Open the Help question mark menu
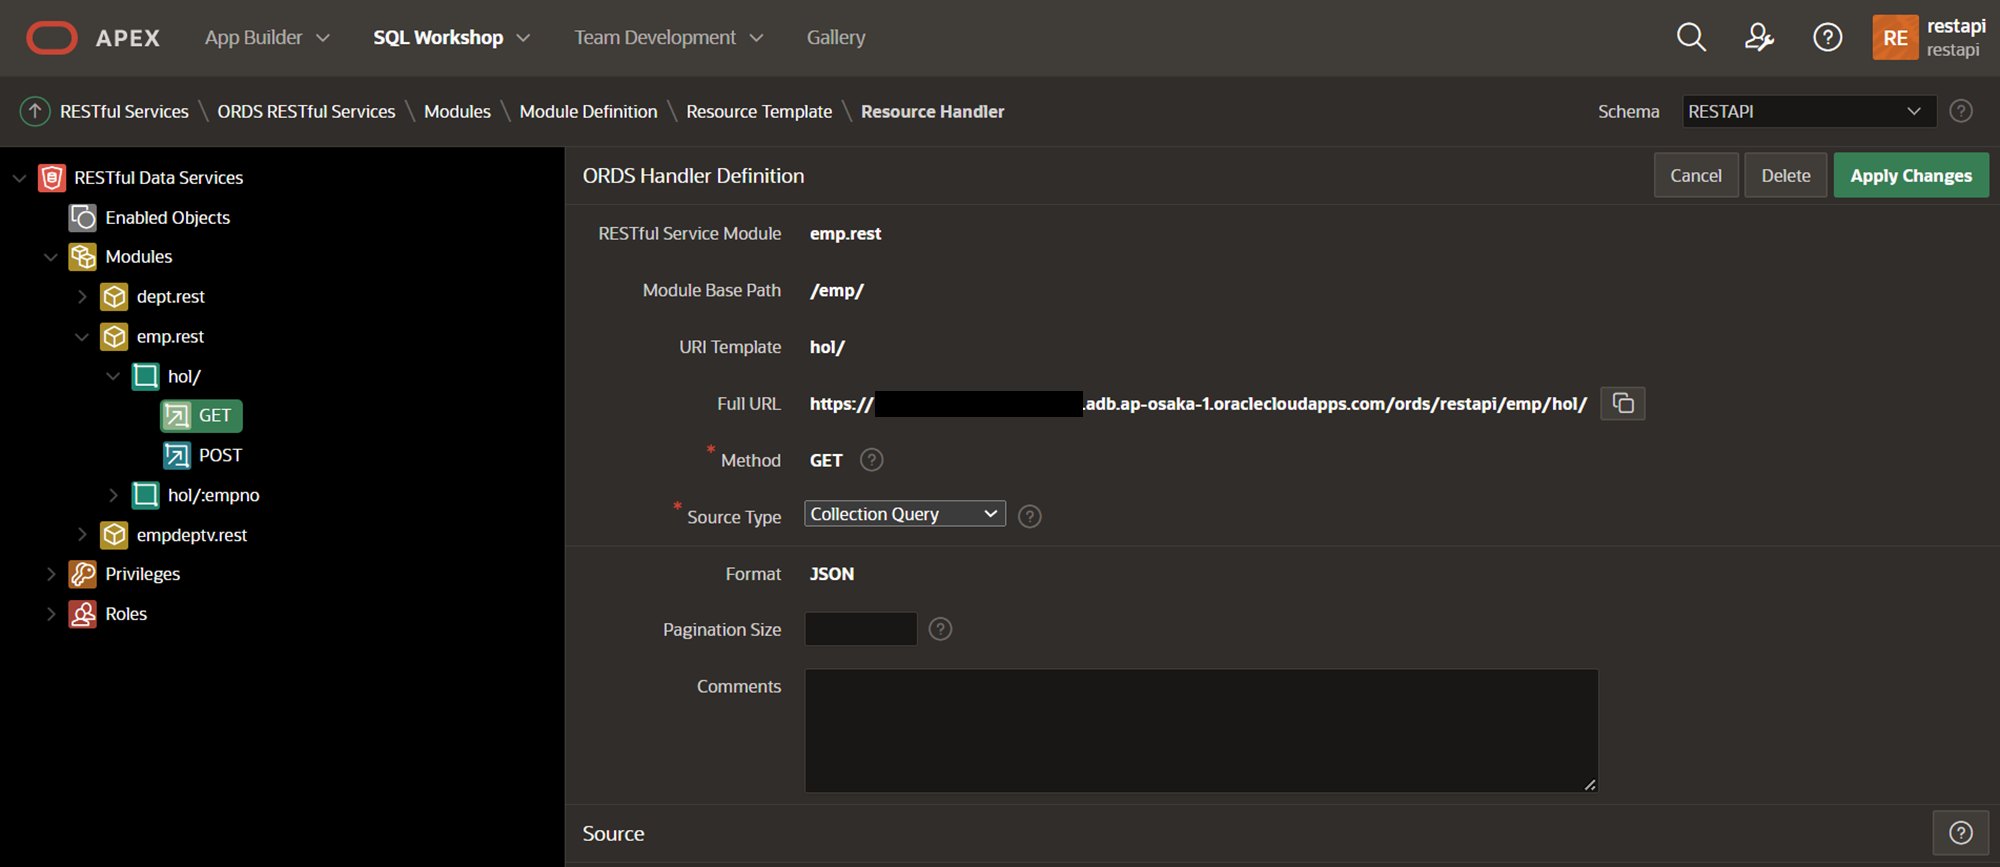The width and height of the screenshot is (2000, 867). point(1827,38)
